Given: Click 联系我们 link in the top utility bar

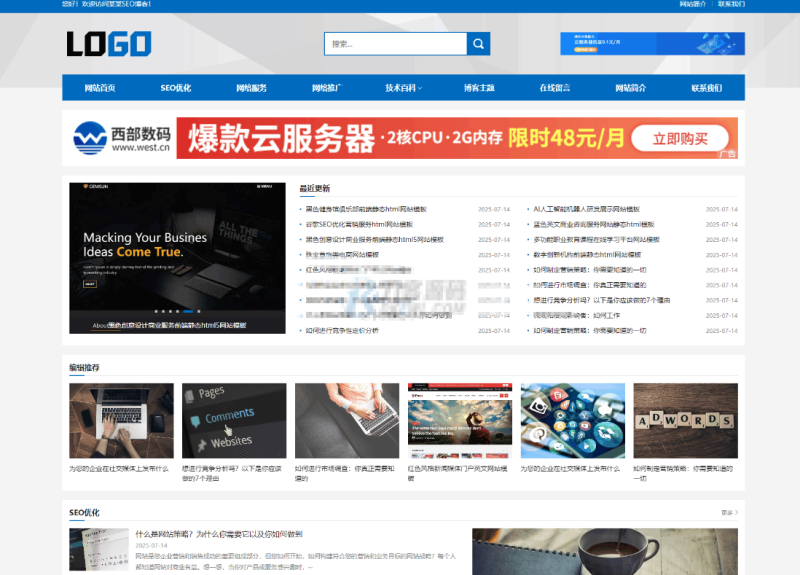Looking at the screenshot, I should [x=731, y=4].
